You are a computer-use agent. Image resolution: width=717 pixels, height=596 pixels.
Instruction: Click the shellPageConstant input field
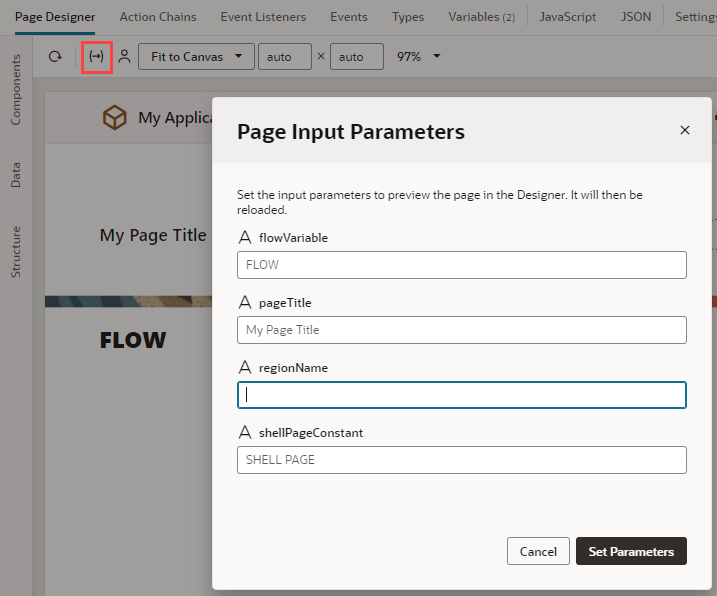pyautogui.click(x=462, y=460)
